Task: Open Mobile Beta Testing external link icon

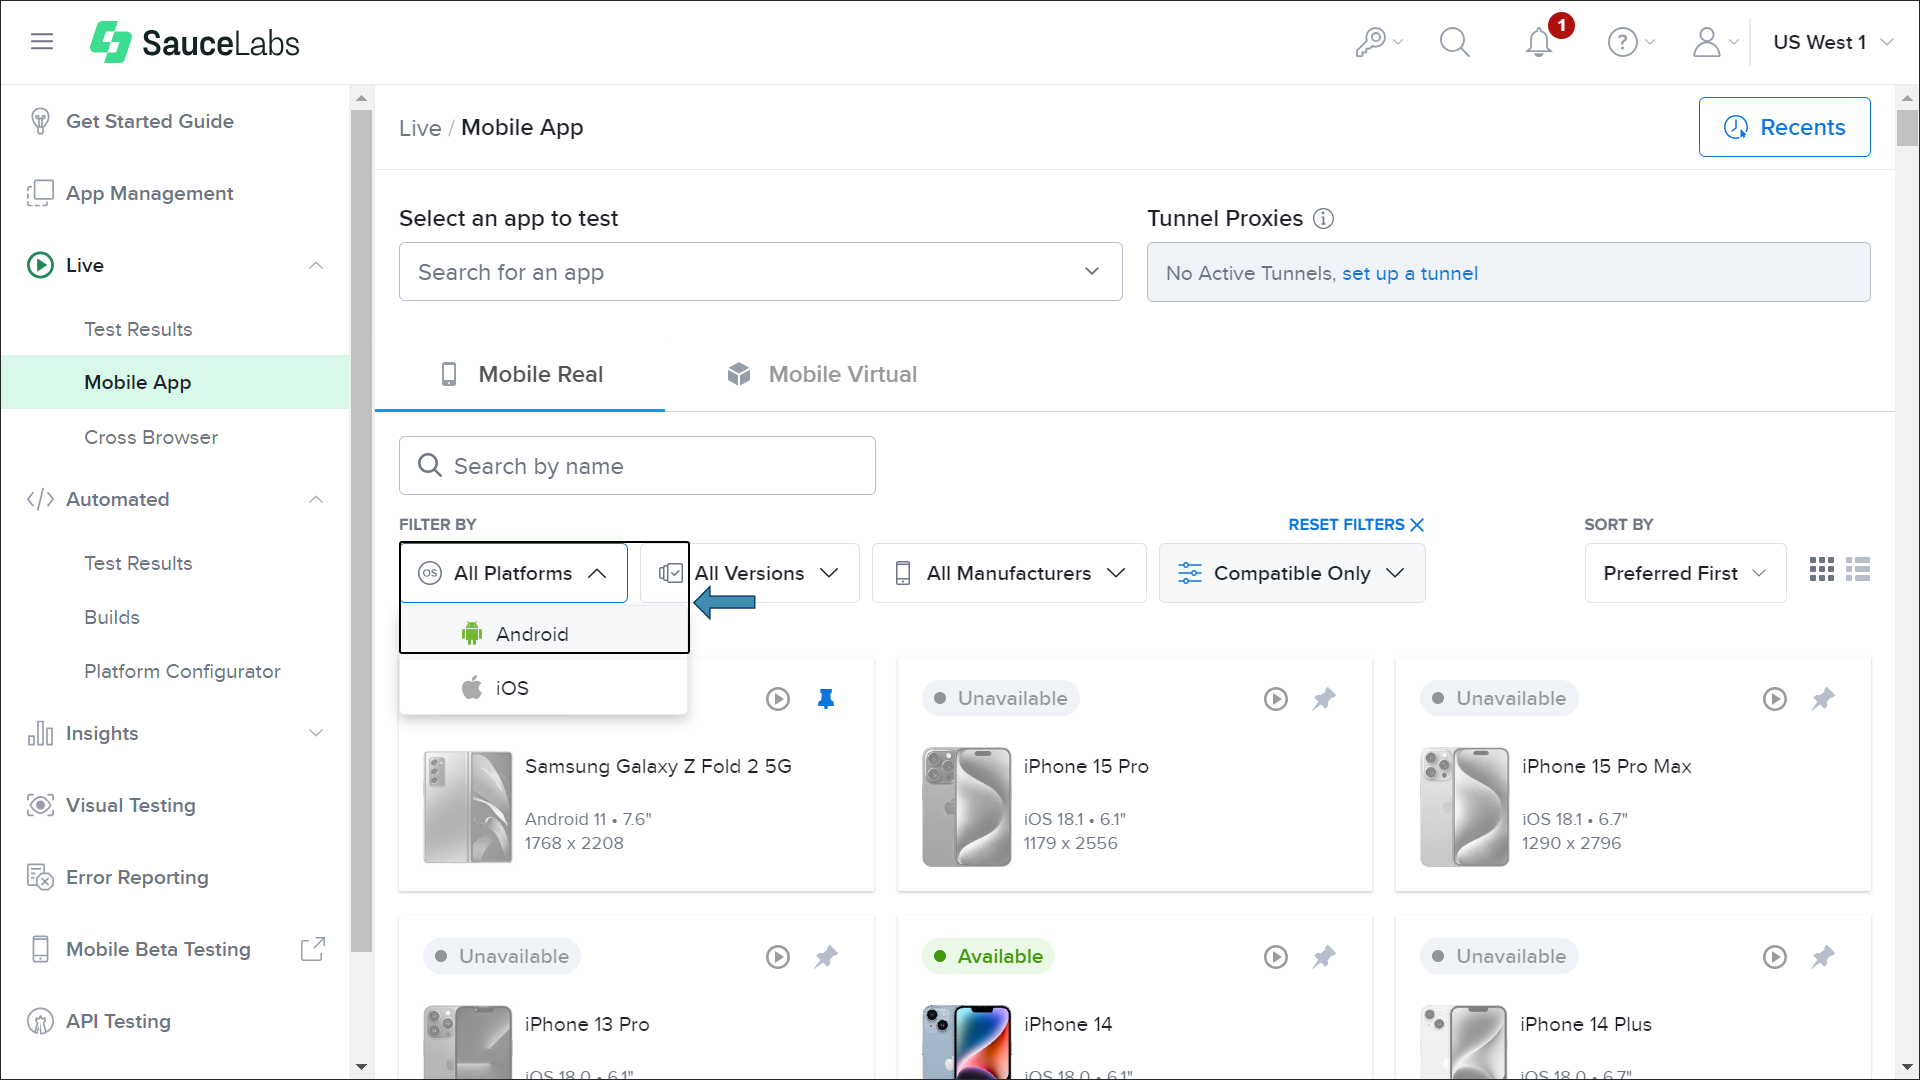Action: tap(313, 949)
